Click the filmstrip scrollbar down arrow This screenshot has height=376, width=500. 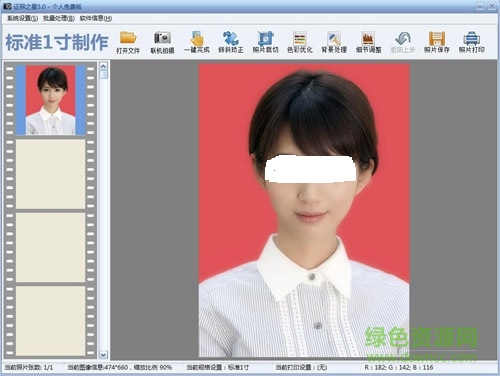[103, 355]
